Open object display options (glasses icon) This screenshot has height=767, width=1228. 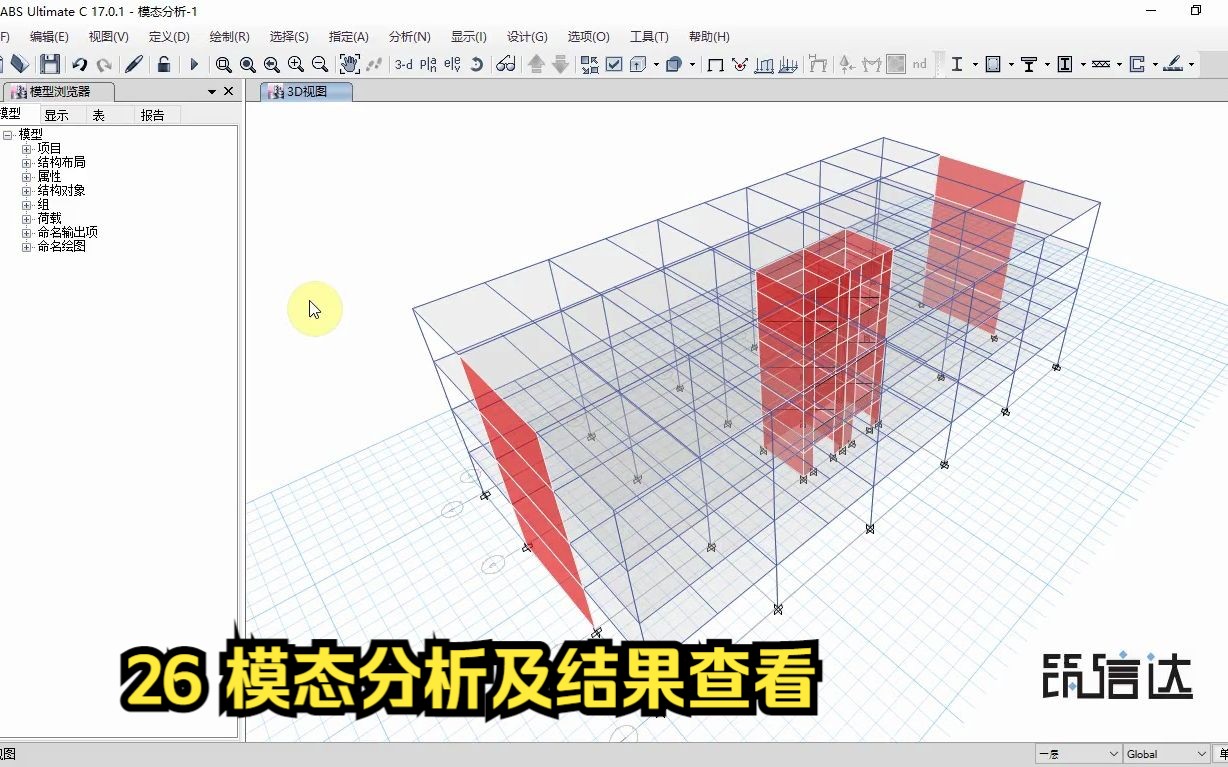[507, 64]
